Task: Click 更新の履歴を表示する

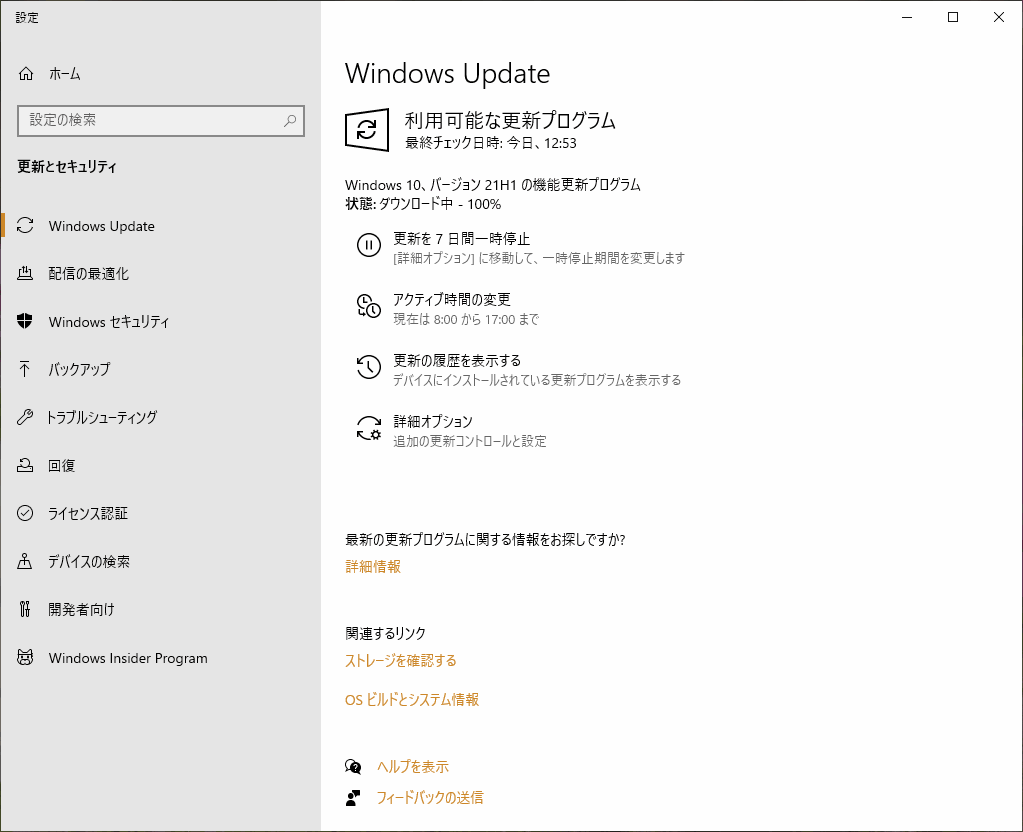Action: point(457,360)
